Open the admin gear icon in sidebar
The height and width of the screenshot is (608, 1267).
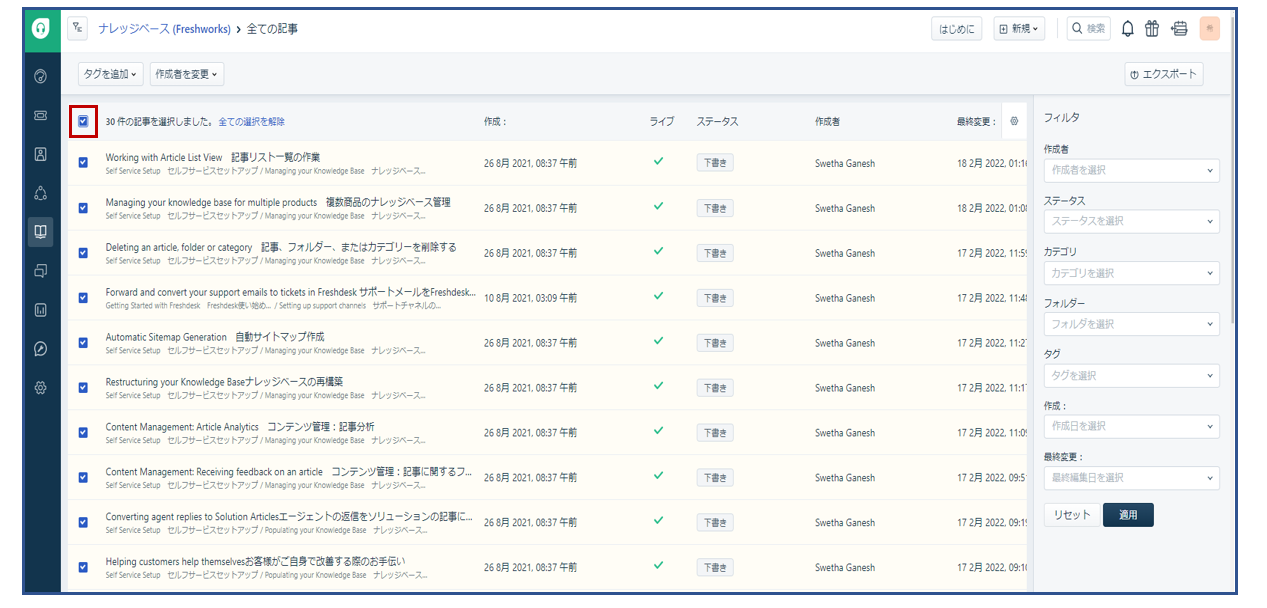[41, 388]
